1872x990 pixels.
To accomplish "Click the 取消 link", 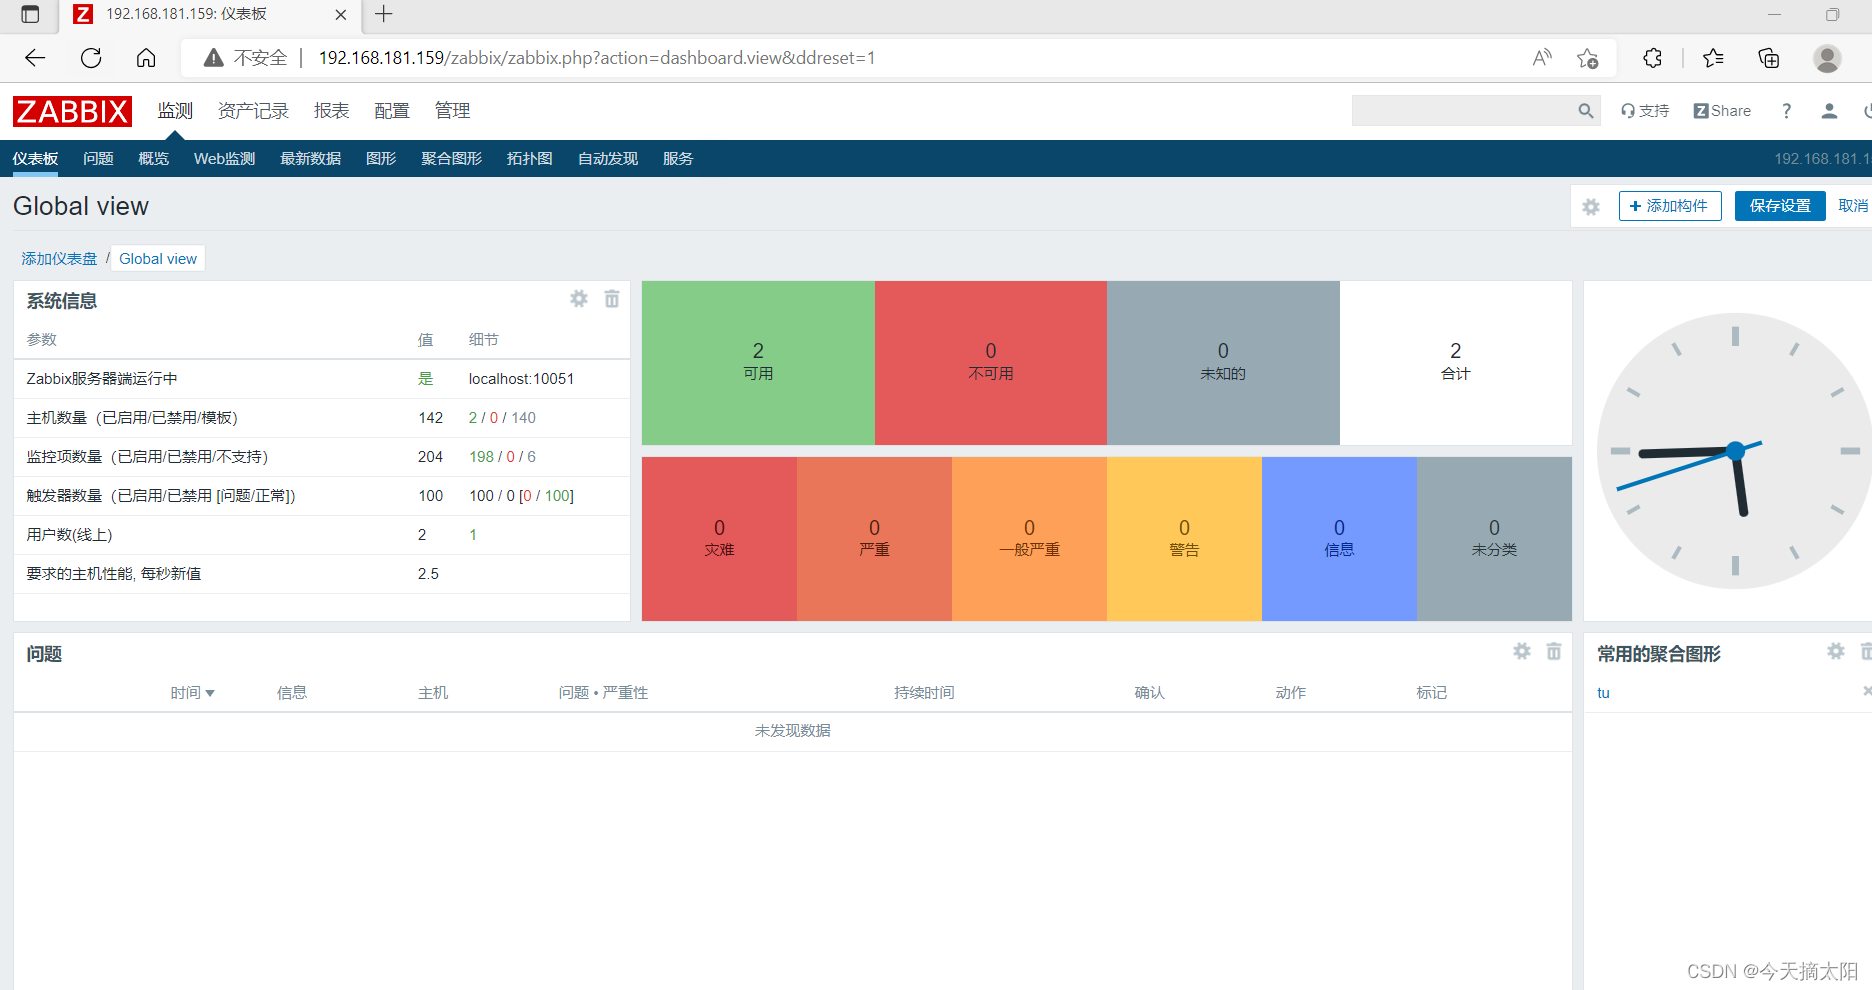I will pyautogui.click(x=1853, y=206).
